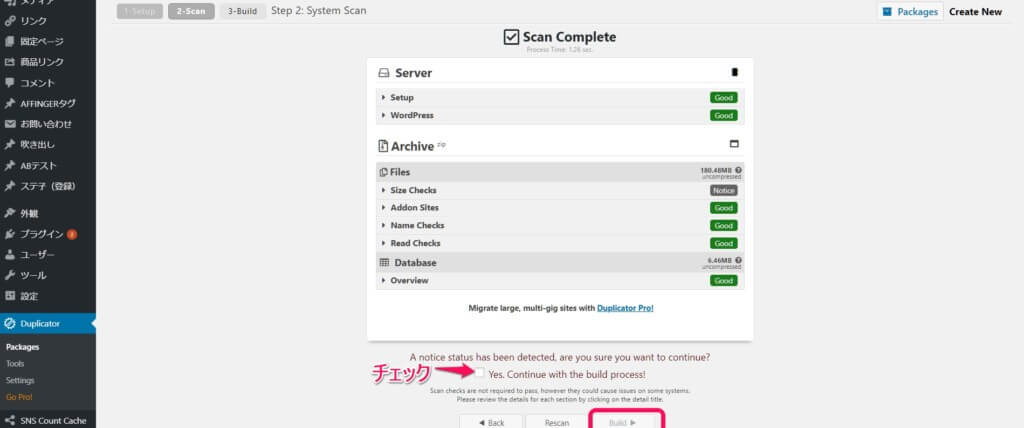The height and width of the screenshot is (428, 1024).
Task: Click the Create New link
Action: click(975, 12)
